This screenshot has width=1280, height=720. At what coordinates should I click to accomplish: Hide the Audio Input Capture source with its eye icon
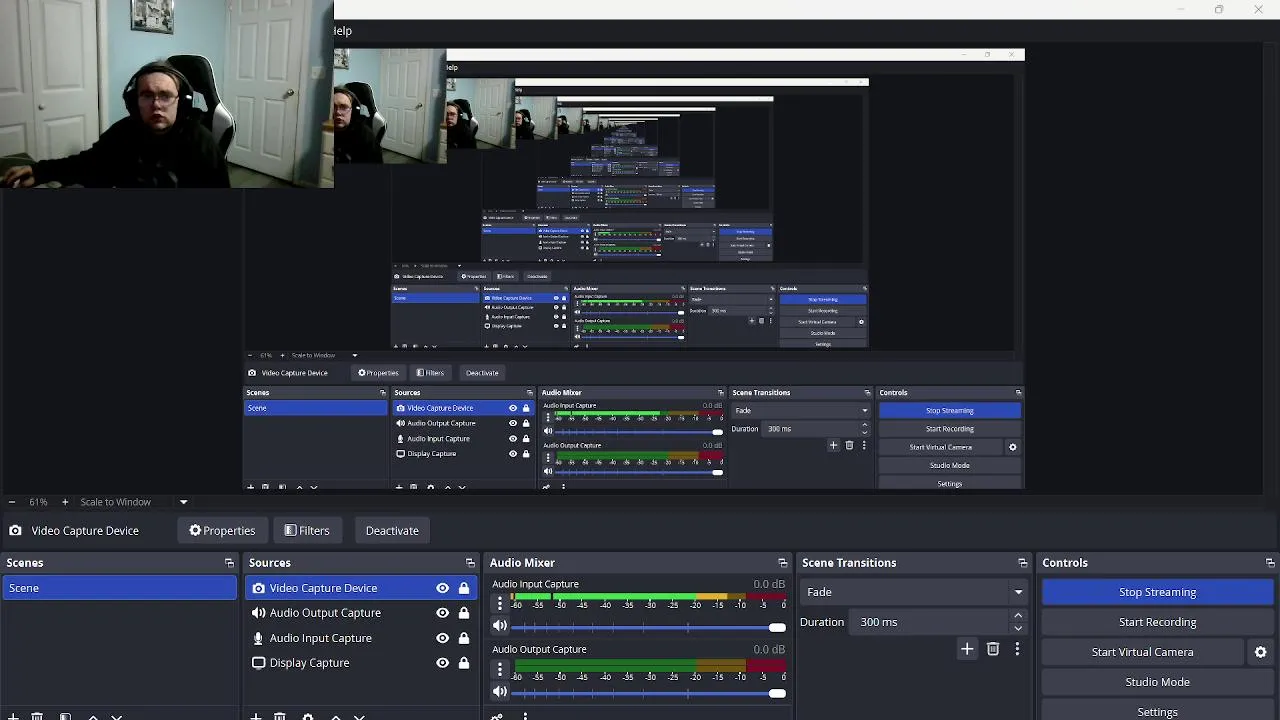pyautogui.click(x=442, y=638)
